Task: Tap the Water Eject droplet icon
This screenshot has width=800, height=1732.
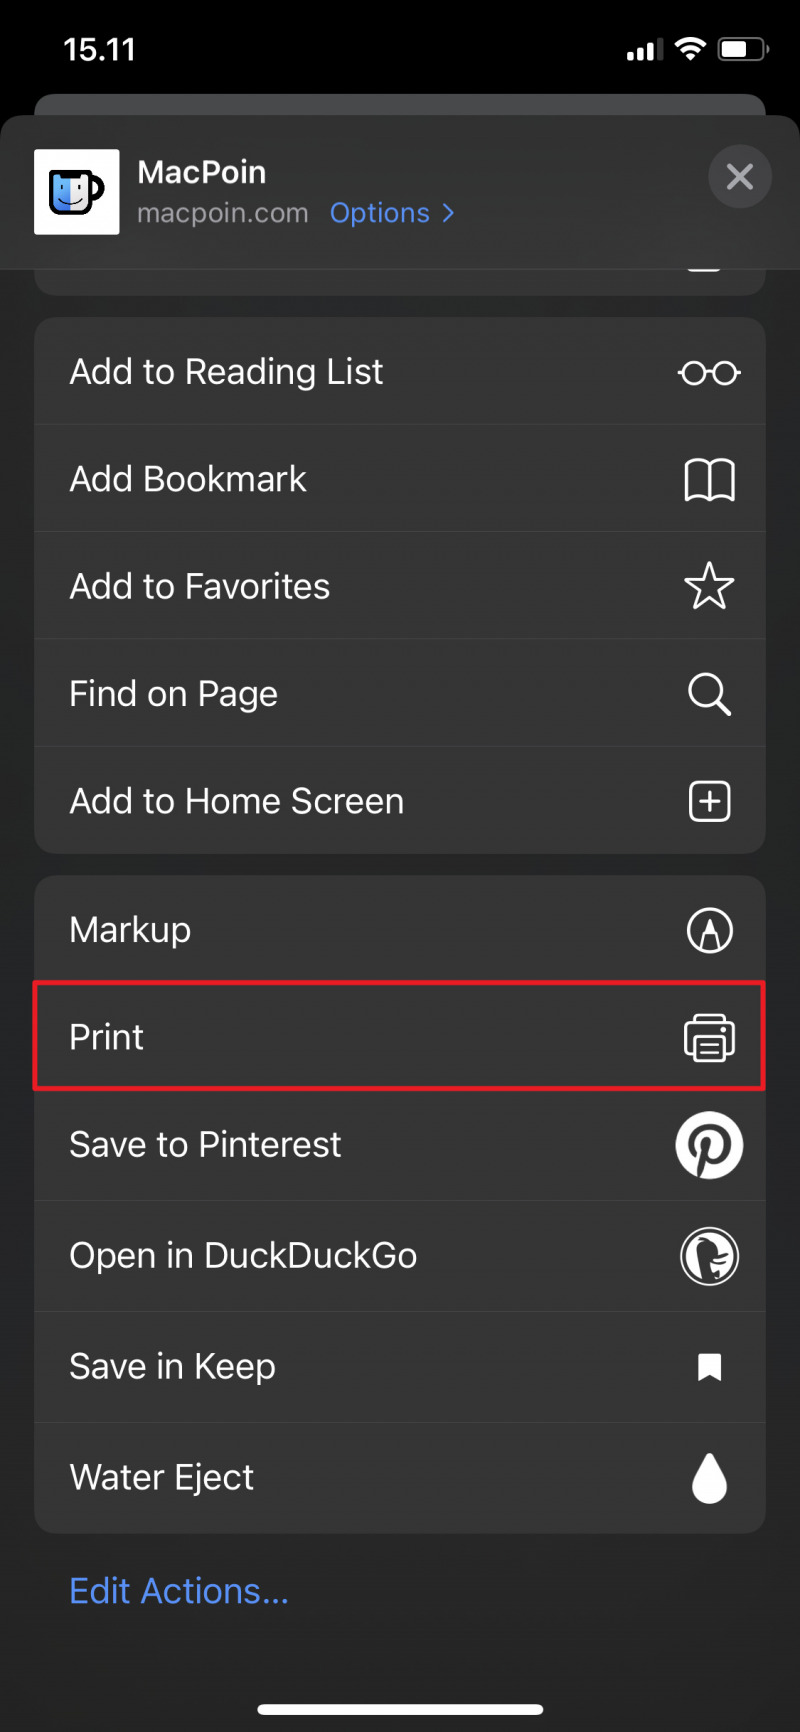Action: pos(709,1478)
